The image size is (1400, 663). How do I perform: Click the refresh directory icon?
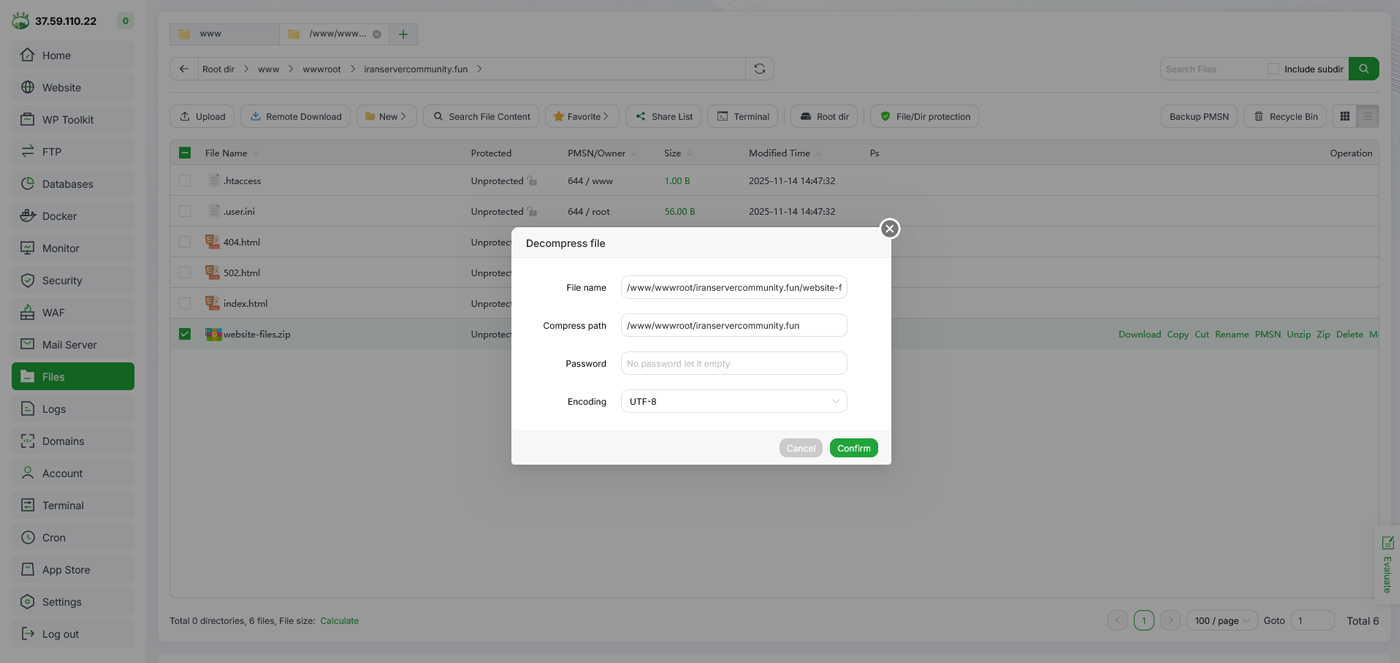pyautogui.click(x=760, y=69)
